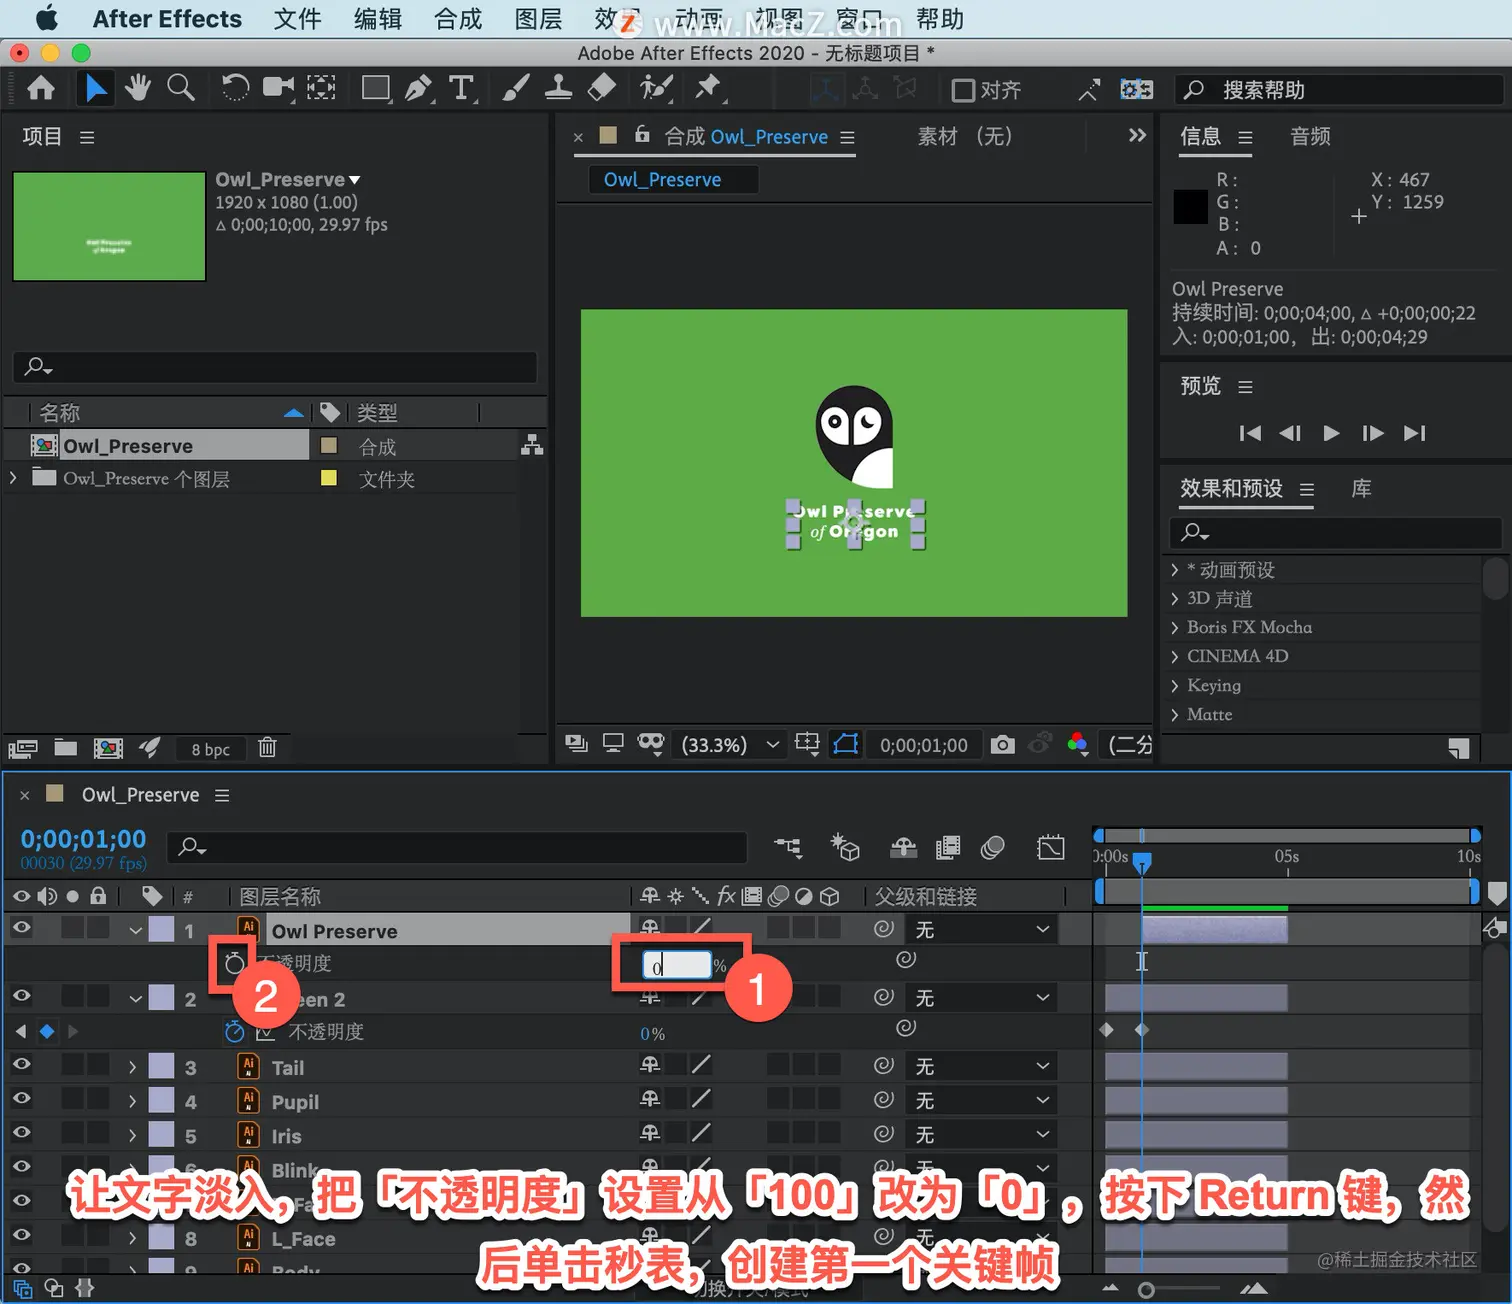This screenshot has width=1512, height=1304.
Task: Click the snapshot camera icon in viewer
Action: [x=1002, y=745]
